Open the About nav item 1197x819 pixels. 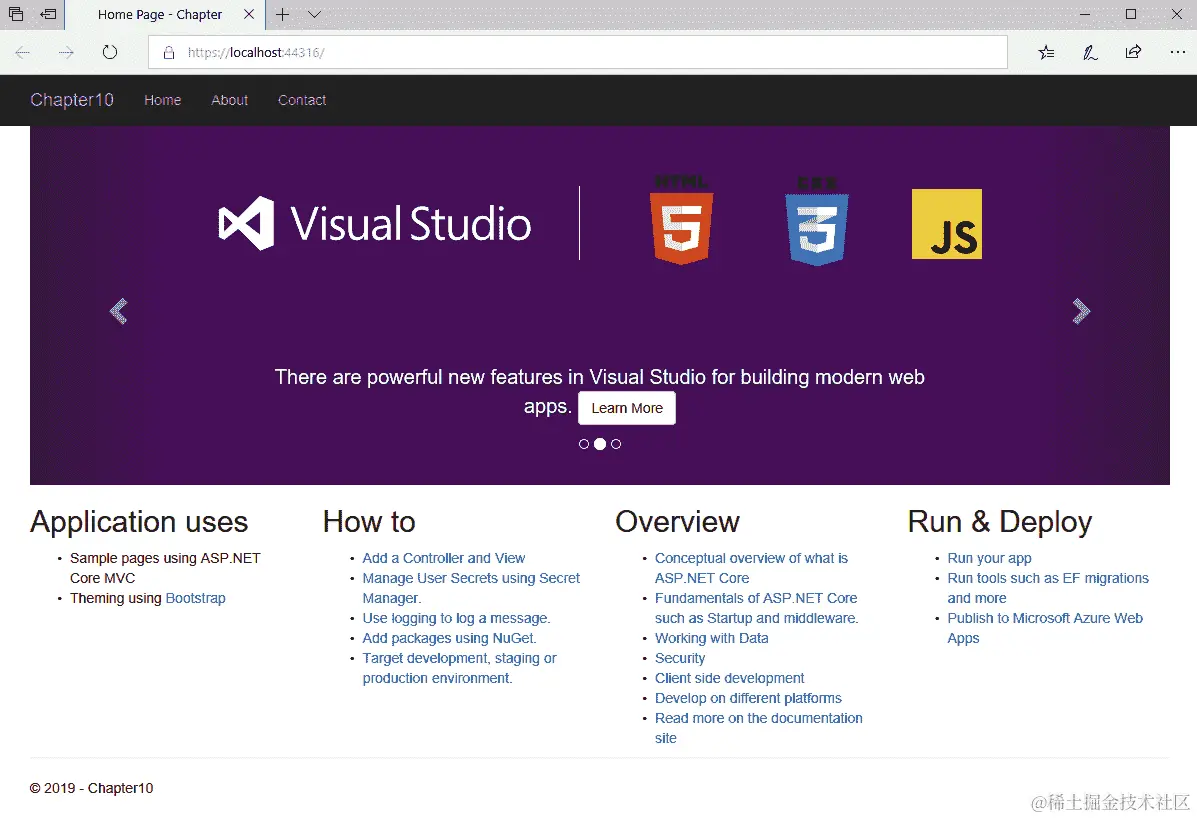[230, 100]
